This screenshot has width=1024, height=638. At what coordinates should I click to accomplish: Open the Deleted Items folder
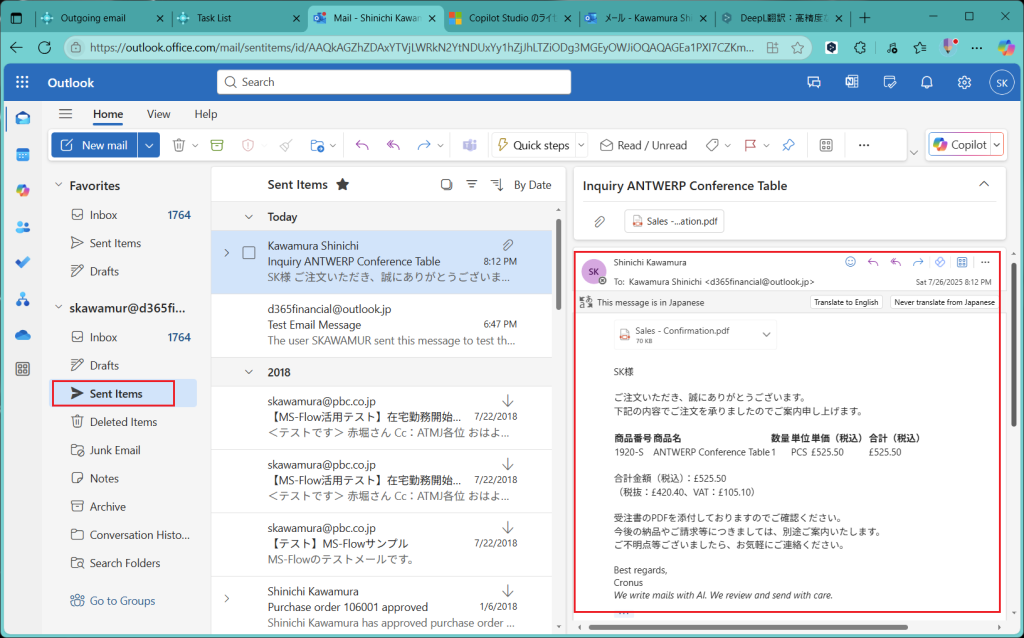123,422
